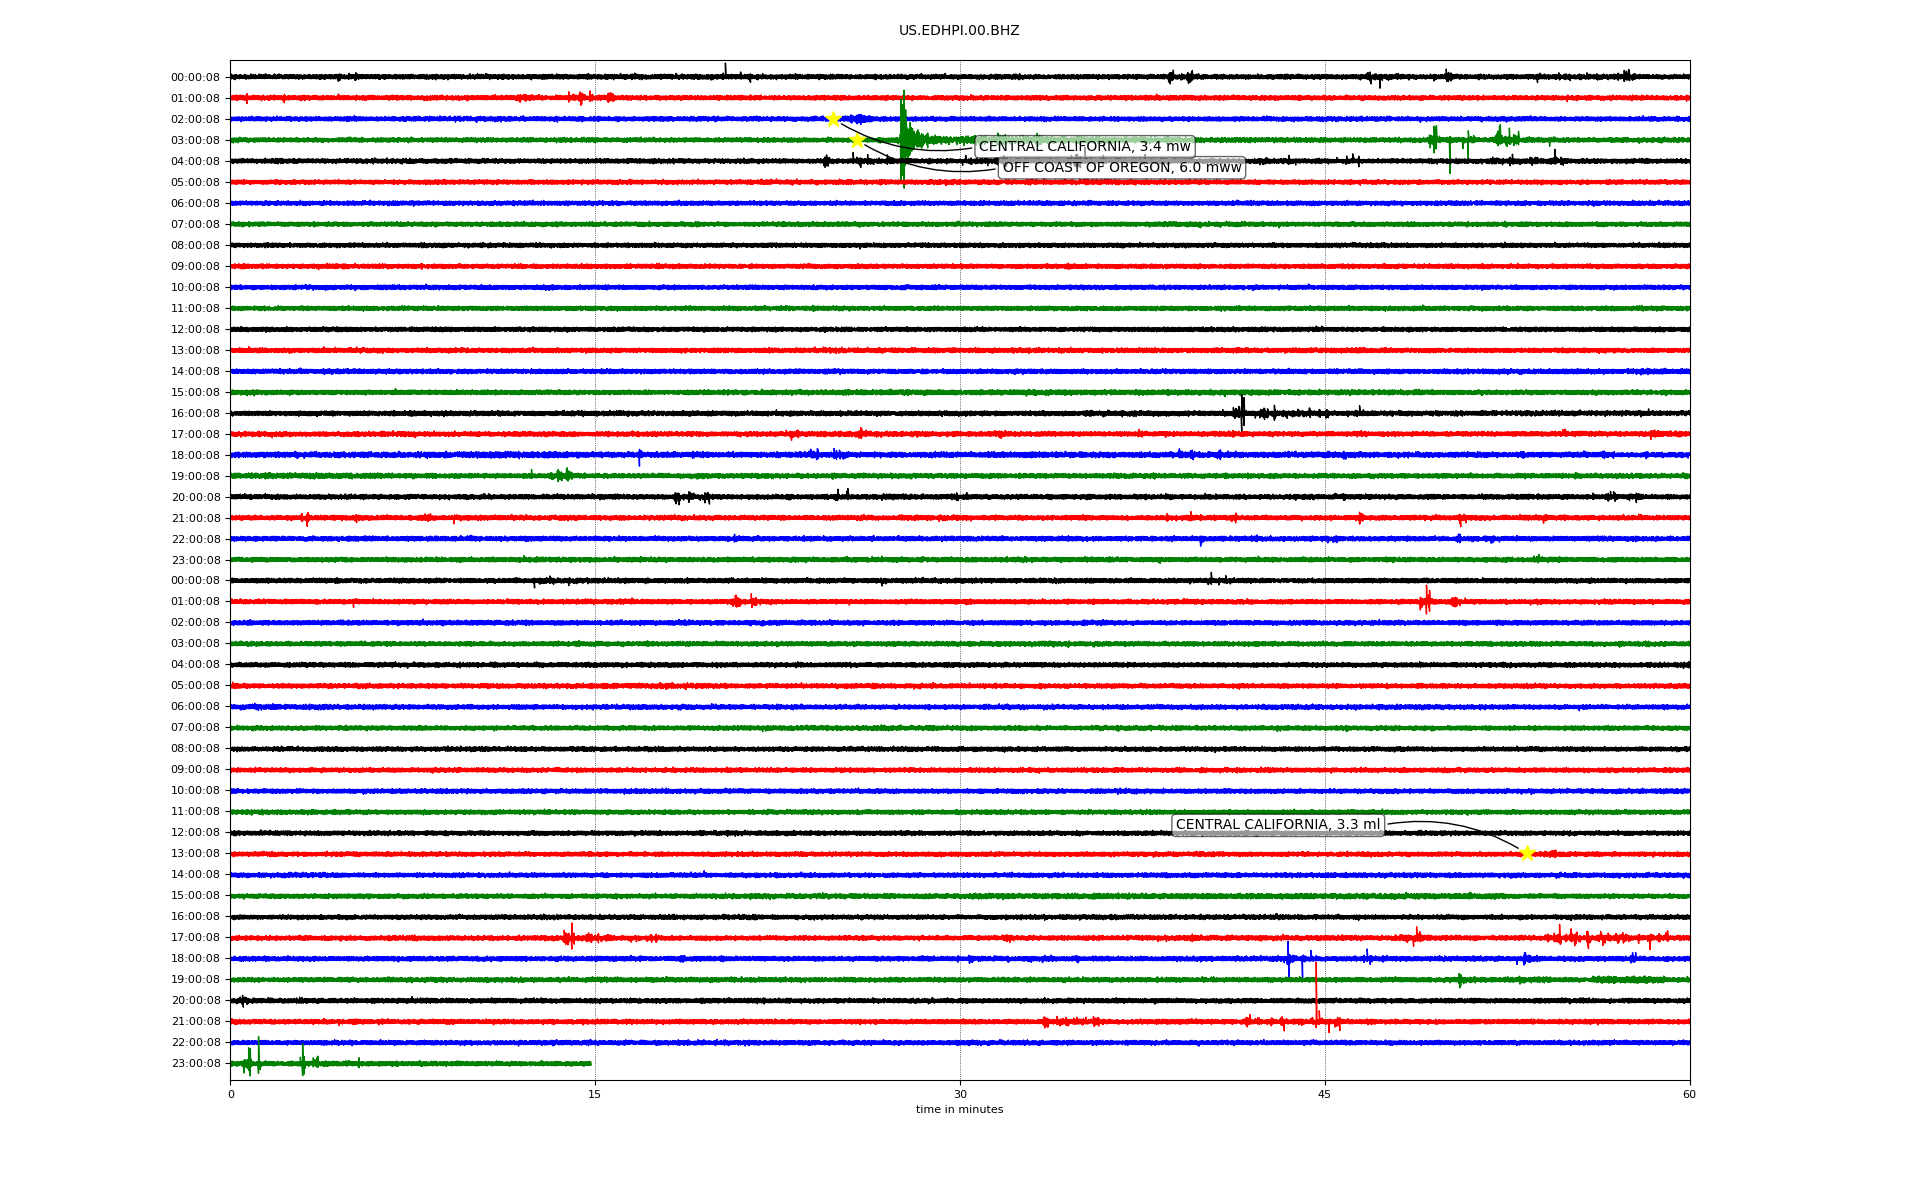1920x1200 pixels.
Task: Click the 'time in minutes' axis label
Action: point(959,1110)
